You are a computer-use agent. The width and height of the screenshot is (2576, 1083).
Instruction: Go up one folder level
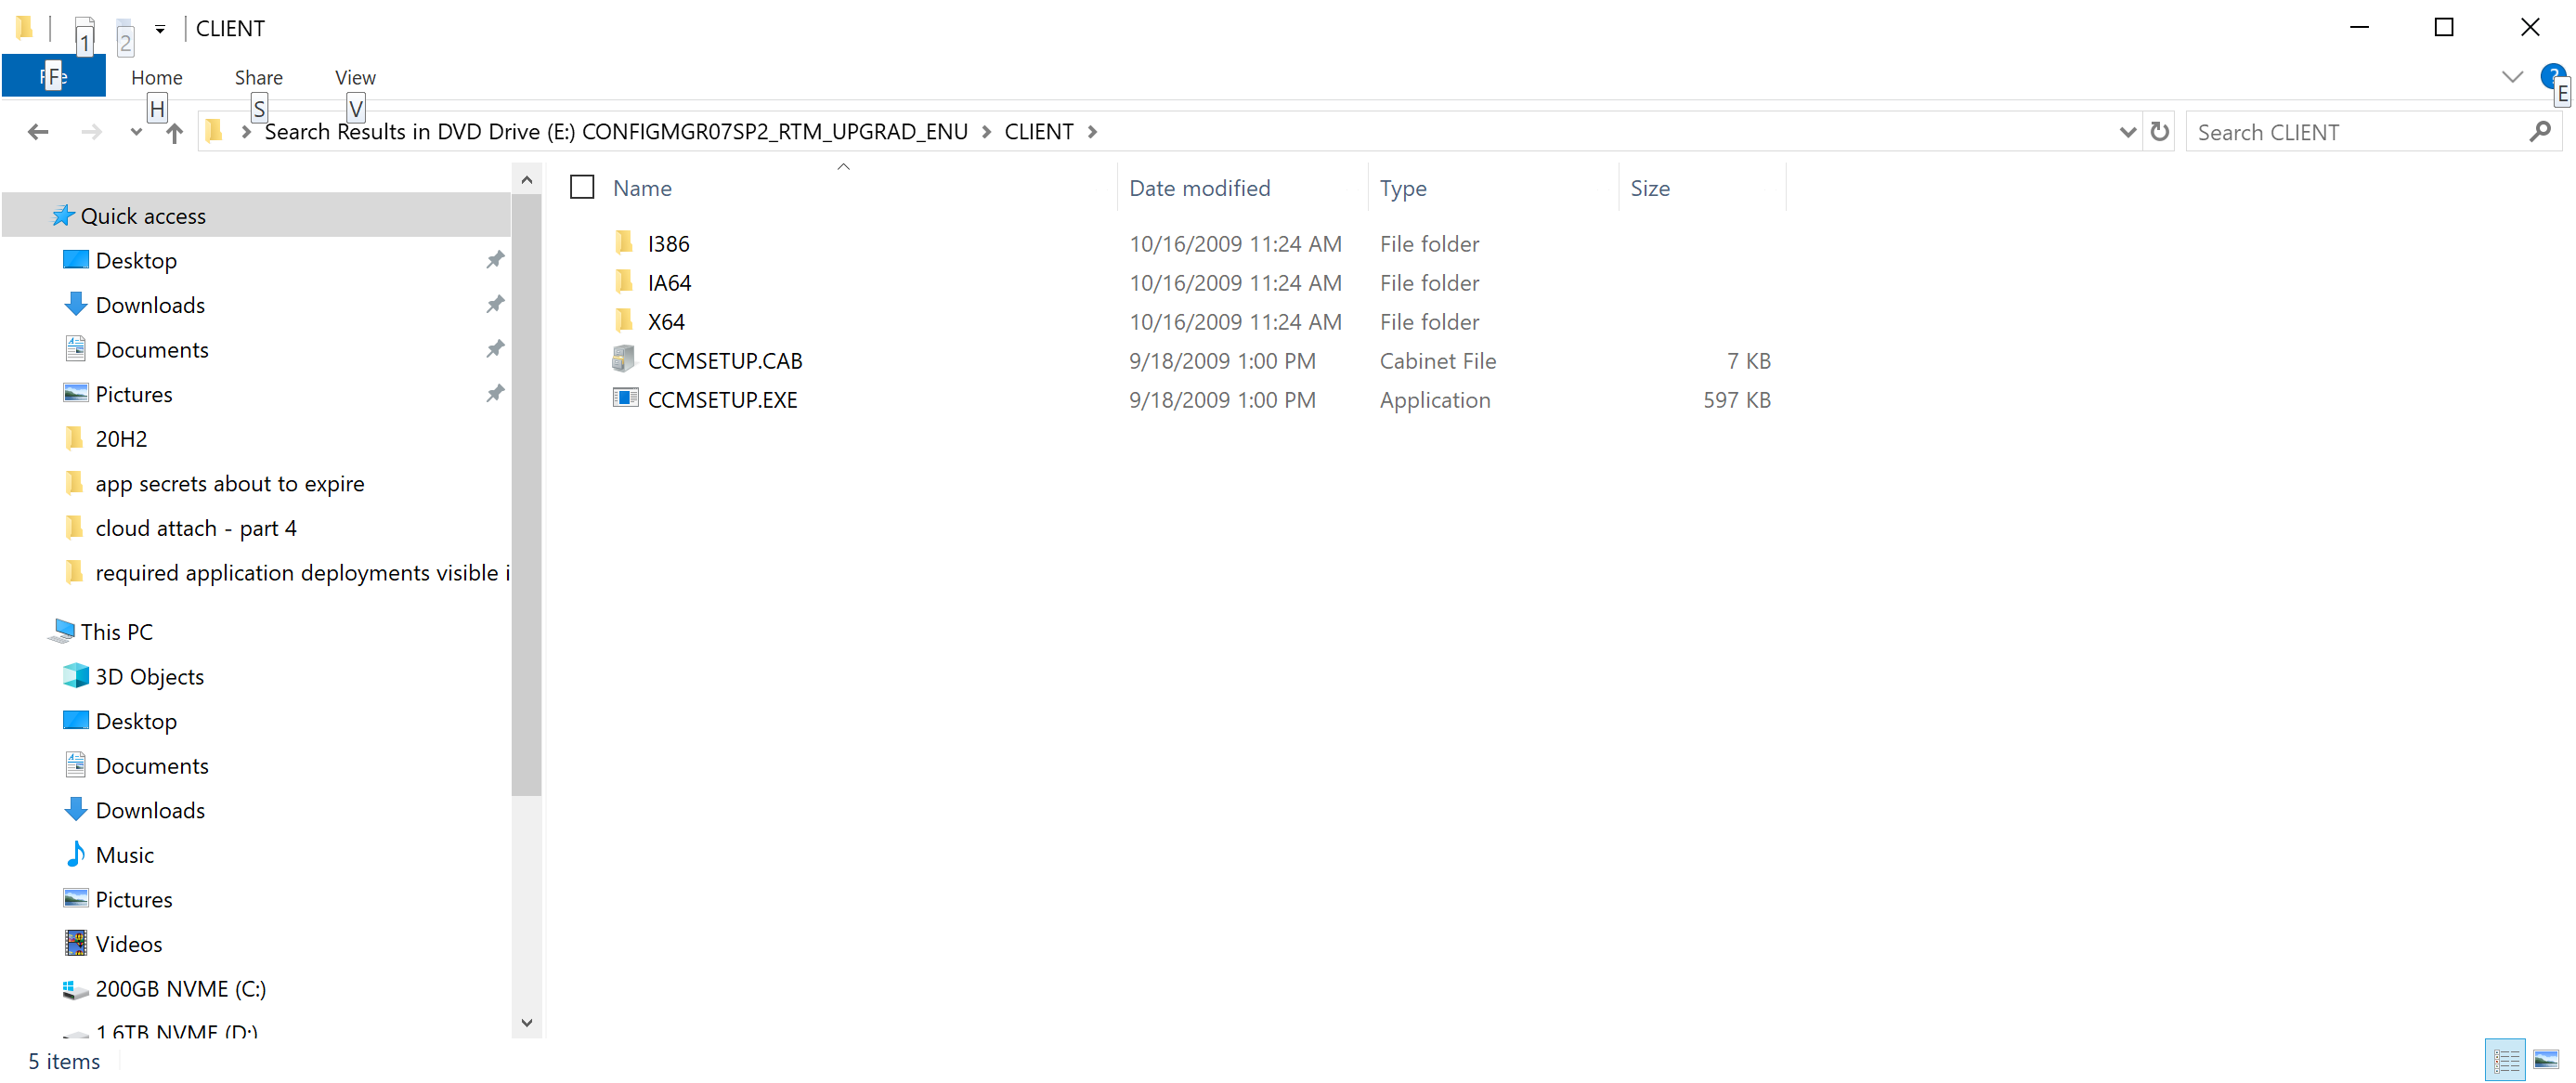[x=175, y=132]
